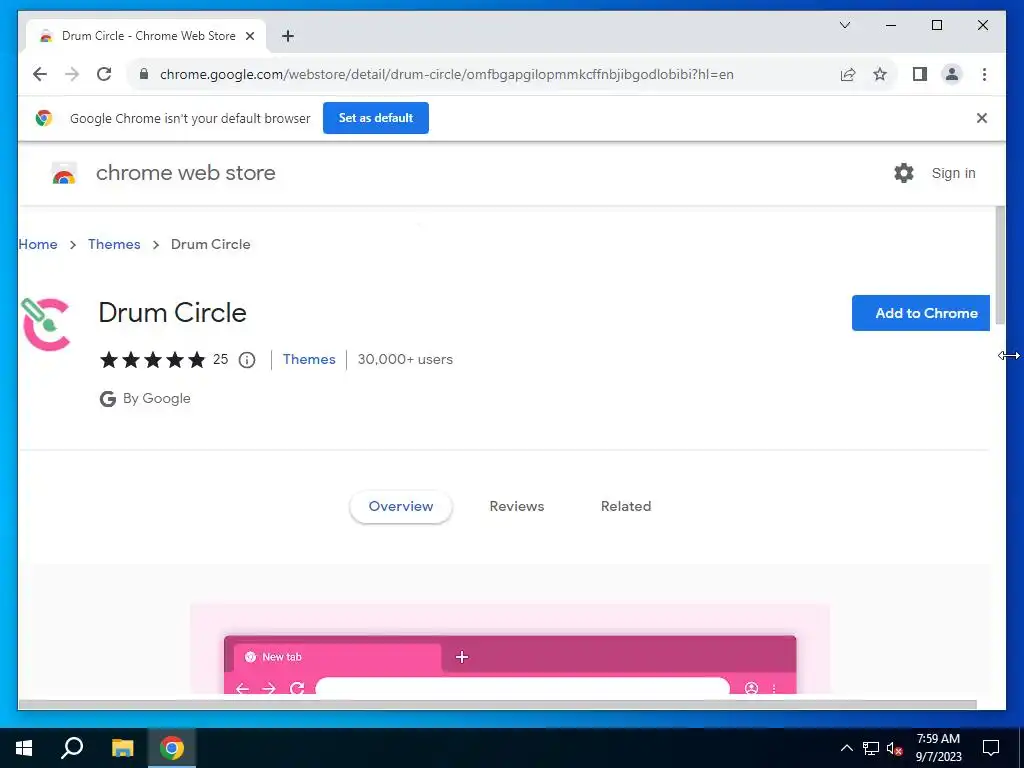Open the Chrome side panel
Viewport: 1024px width, 768px height.
pyautogui.click(x=920, y=74)
